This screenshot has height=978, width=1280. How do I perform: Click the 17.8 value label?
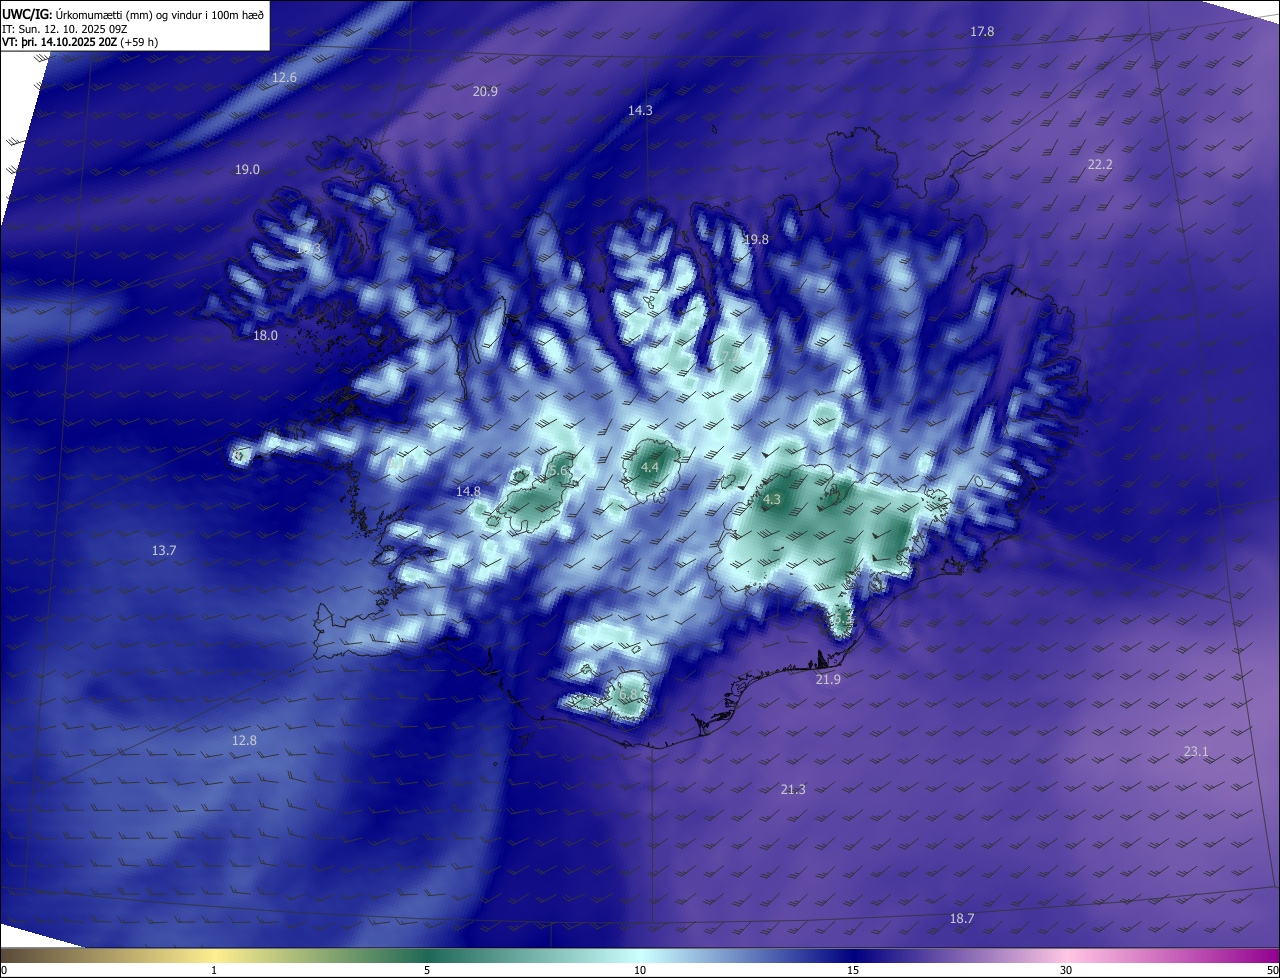point(982,32)
